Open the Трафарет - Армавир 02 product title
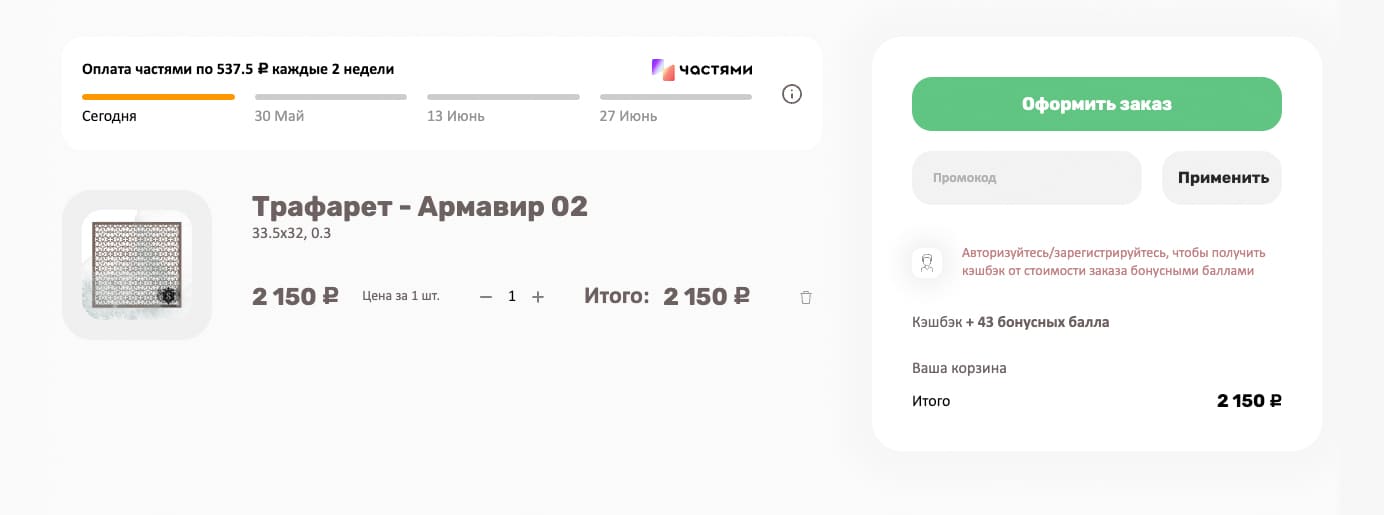The width and height of the screenshot is (1384, 515). pyautogui.click(x=420, y=206)
